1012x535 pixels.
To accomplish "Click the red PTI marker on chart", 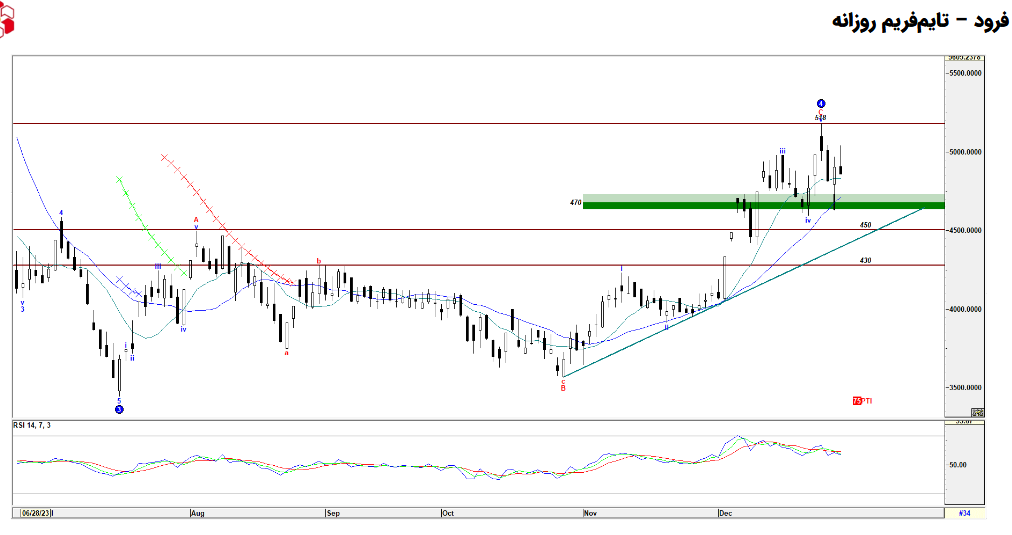I will pyautogui.click(x=861, y=400).
